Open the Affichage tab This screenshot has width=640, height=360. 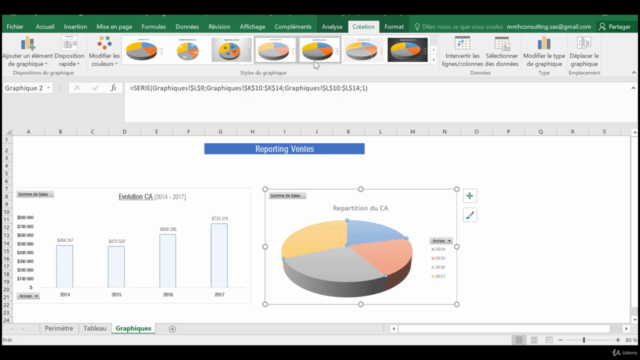(252, 27)
